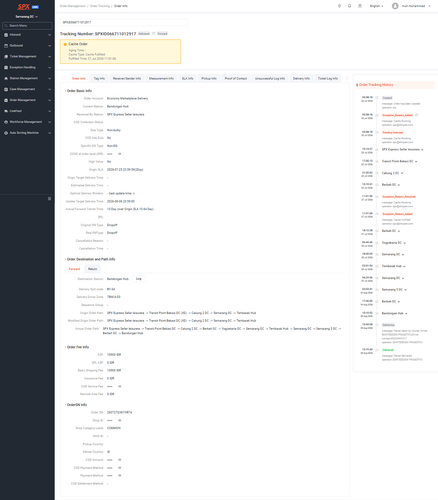Expand Semarang 5 DC history entry

[x=405, y=290]
